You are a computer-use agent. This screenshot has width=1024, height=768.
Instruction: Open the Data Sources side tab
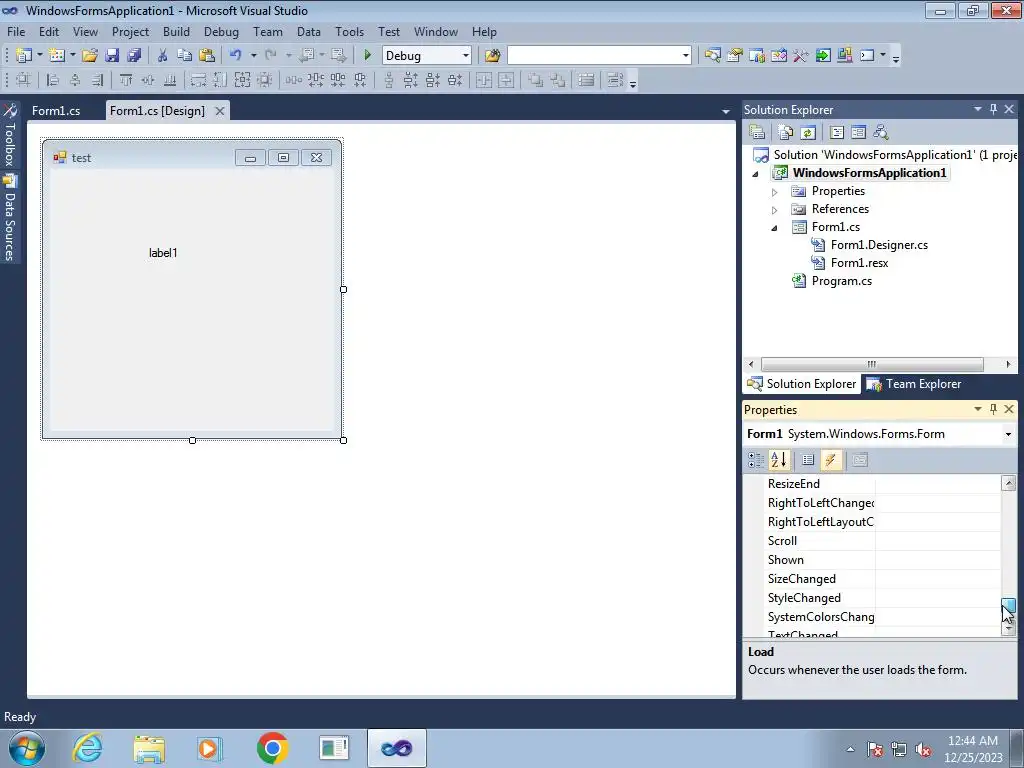click(10, 219)
